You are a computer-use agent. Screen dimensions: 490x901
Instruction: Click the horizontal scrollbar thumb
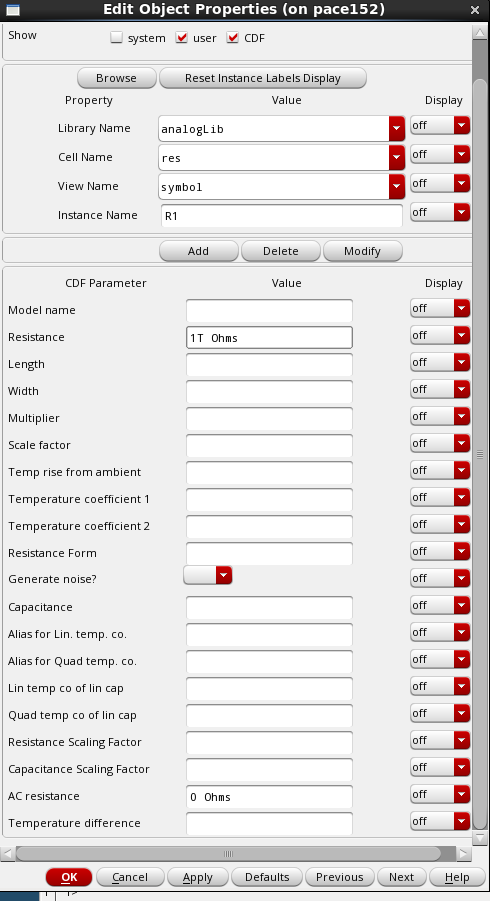(x=229, y=853)
